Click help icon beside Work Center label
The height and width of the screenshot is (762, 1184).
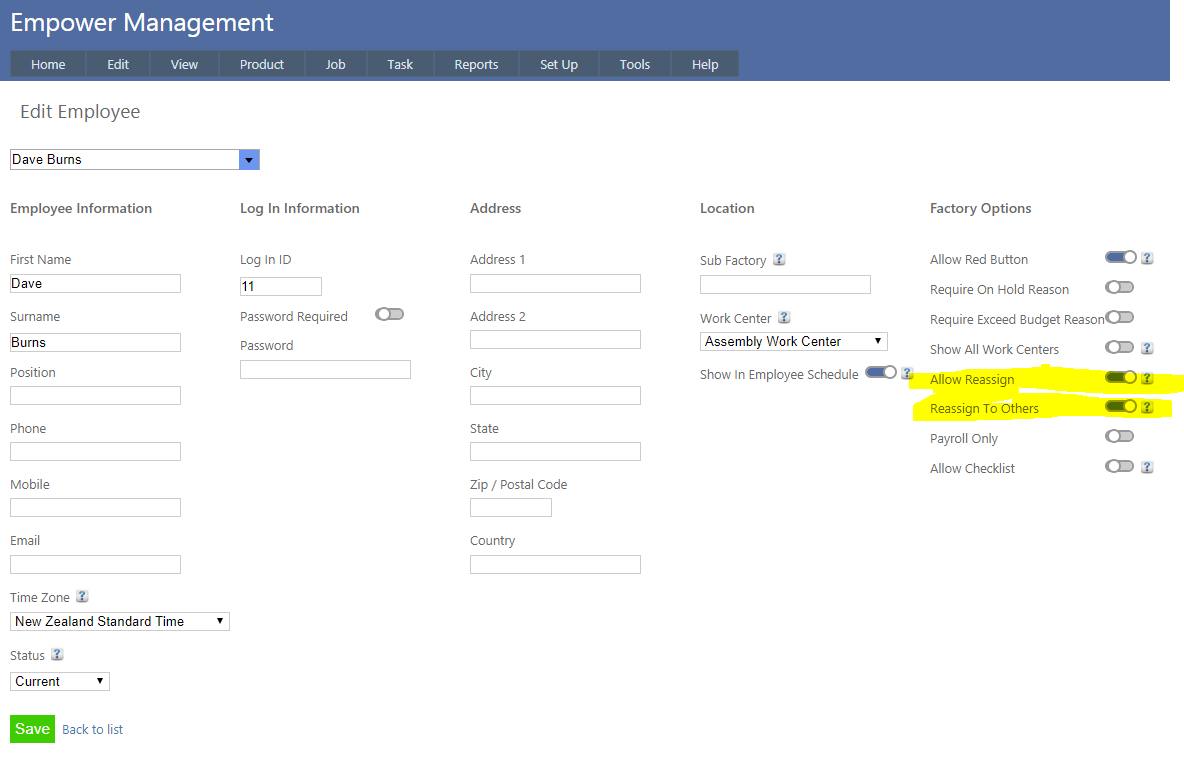pyautogui.click(x=784, y=318)
